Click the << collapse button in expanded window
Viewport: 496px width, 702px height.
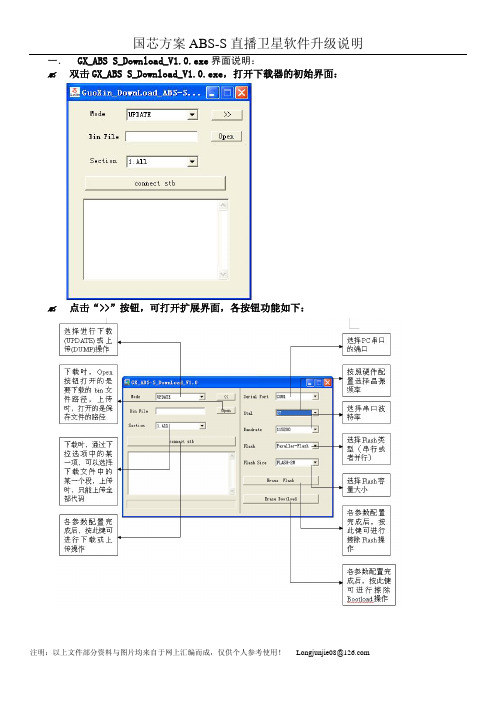226,397
